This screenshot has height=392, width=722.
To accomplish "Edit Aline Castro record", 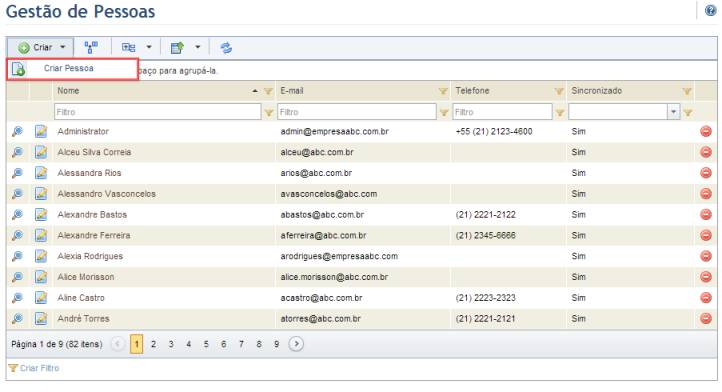I will point(41,298).
